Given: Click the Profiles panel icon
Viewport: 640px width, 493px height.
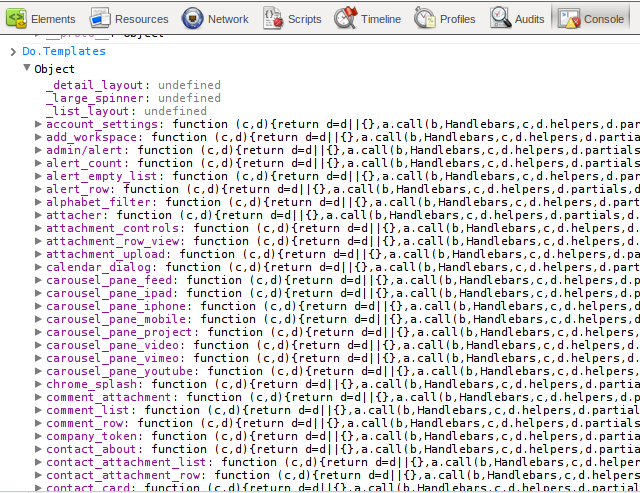Looking at the screenshot, I should click(425, 18).
